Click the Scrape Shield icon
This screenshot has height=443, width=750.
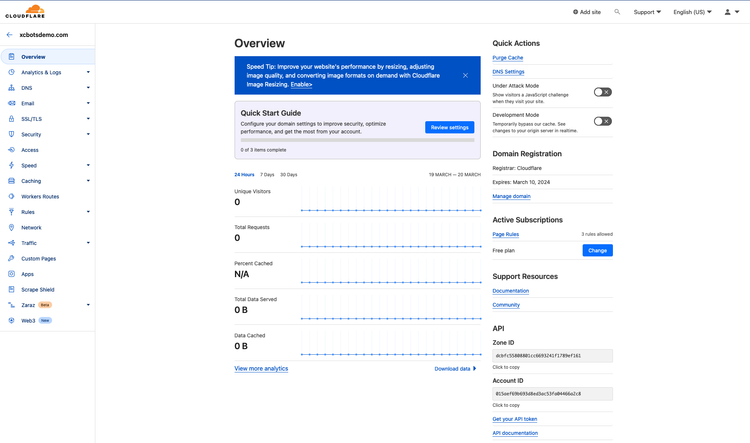click(11, 289)
